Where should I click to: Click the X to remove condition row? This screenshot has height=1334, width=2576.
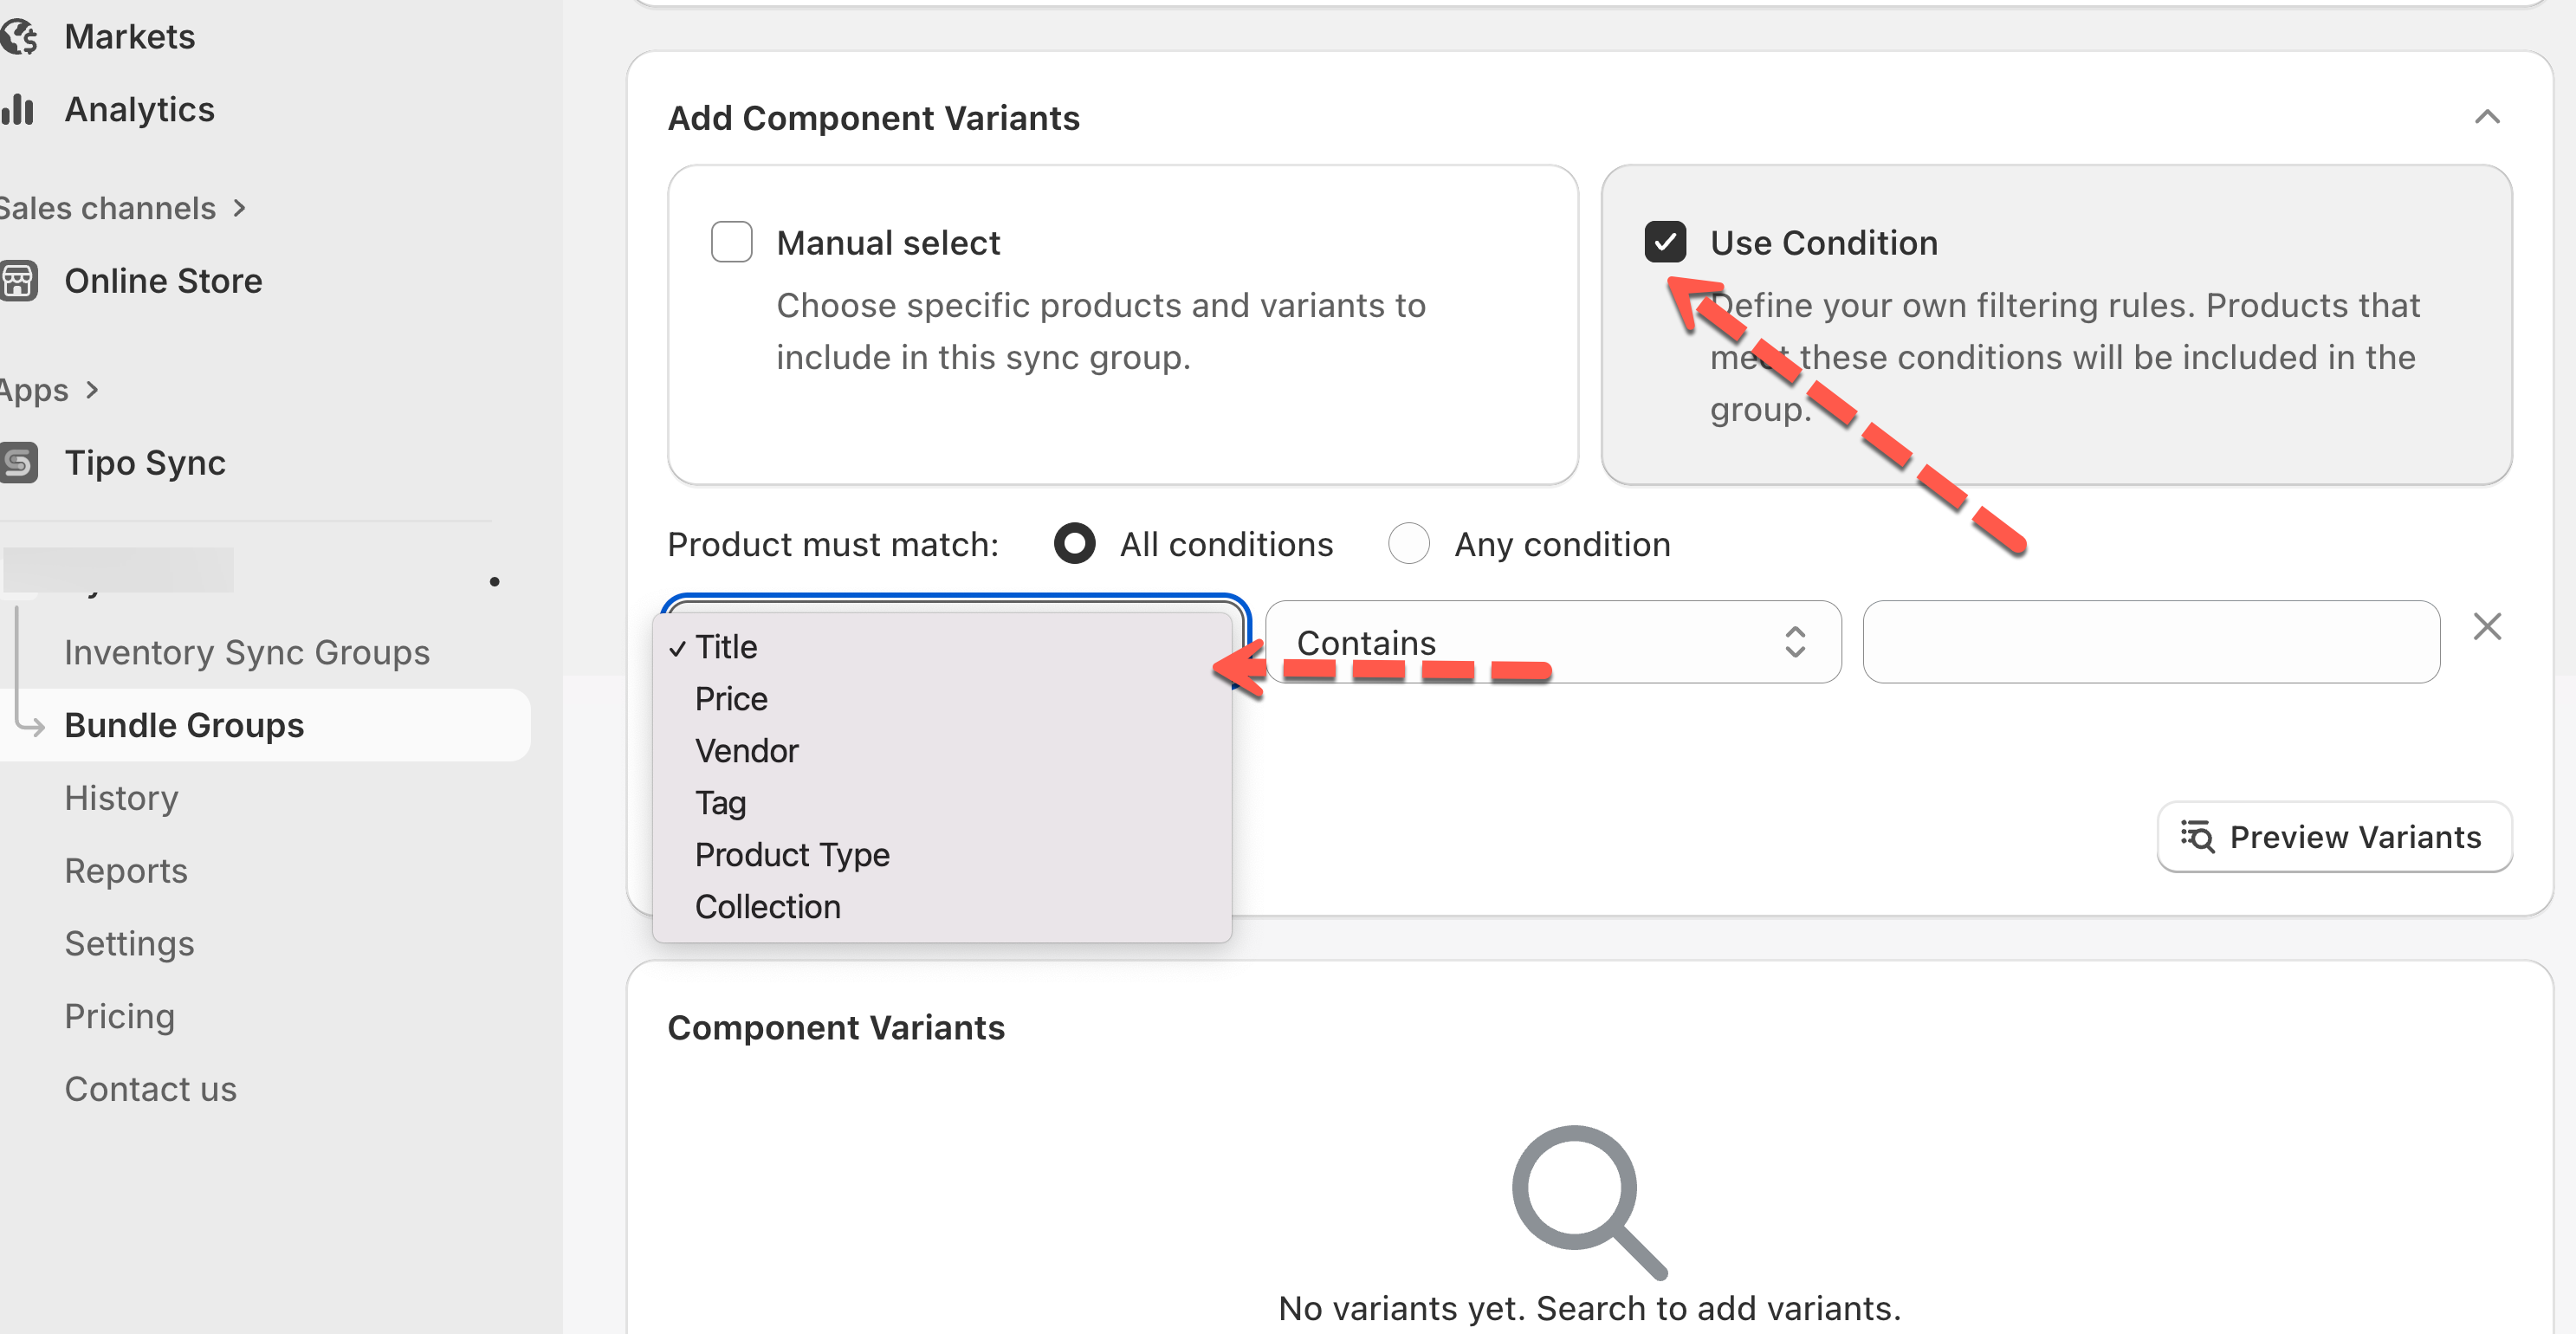[x=2486, y=627]
